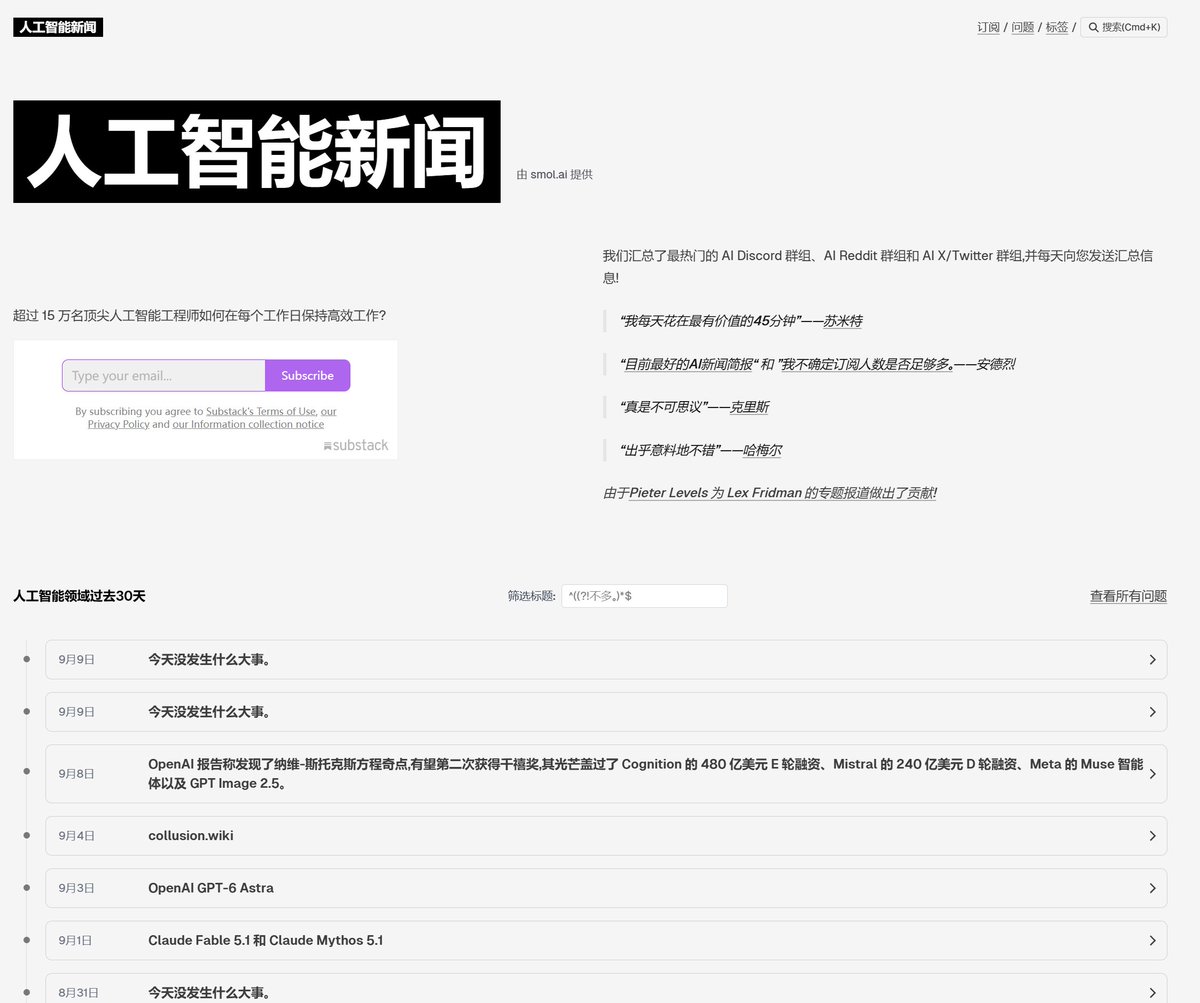Open the Pieter Levels 为 Lex Fridman link
Screen dimensions: 1200x1003
(782, 493)
